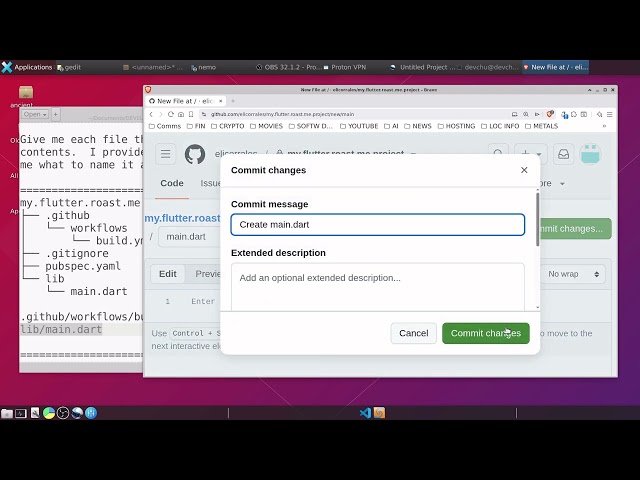The height and width of the screenshot is (480, 640).
Task: Switch to the Code tab
Action: 172,183
